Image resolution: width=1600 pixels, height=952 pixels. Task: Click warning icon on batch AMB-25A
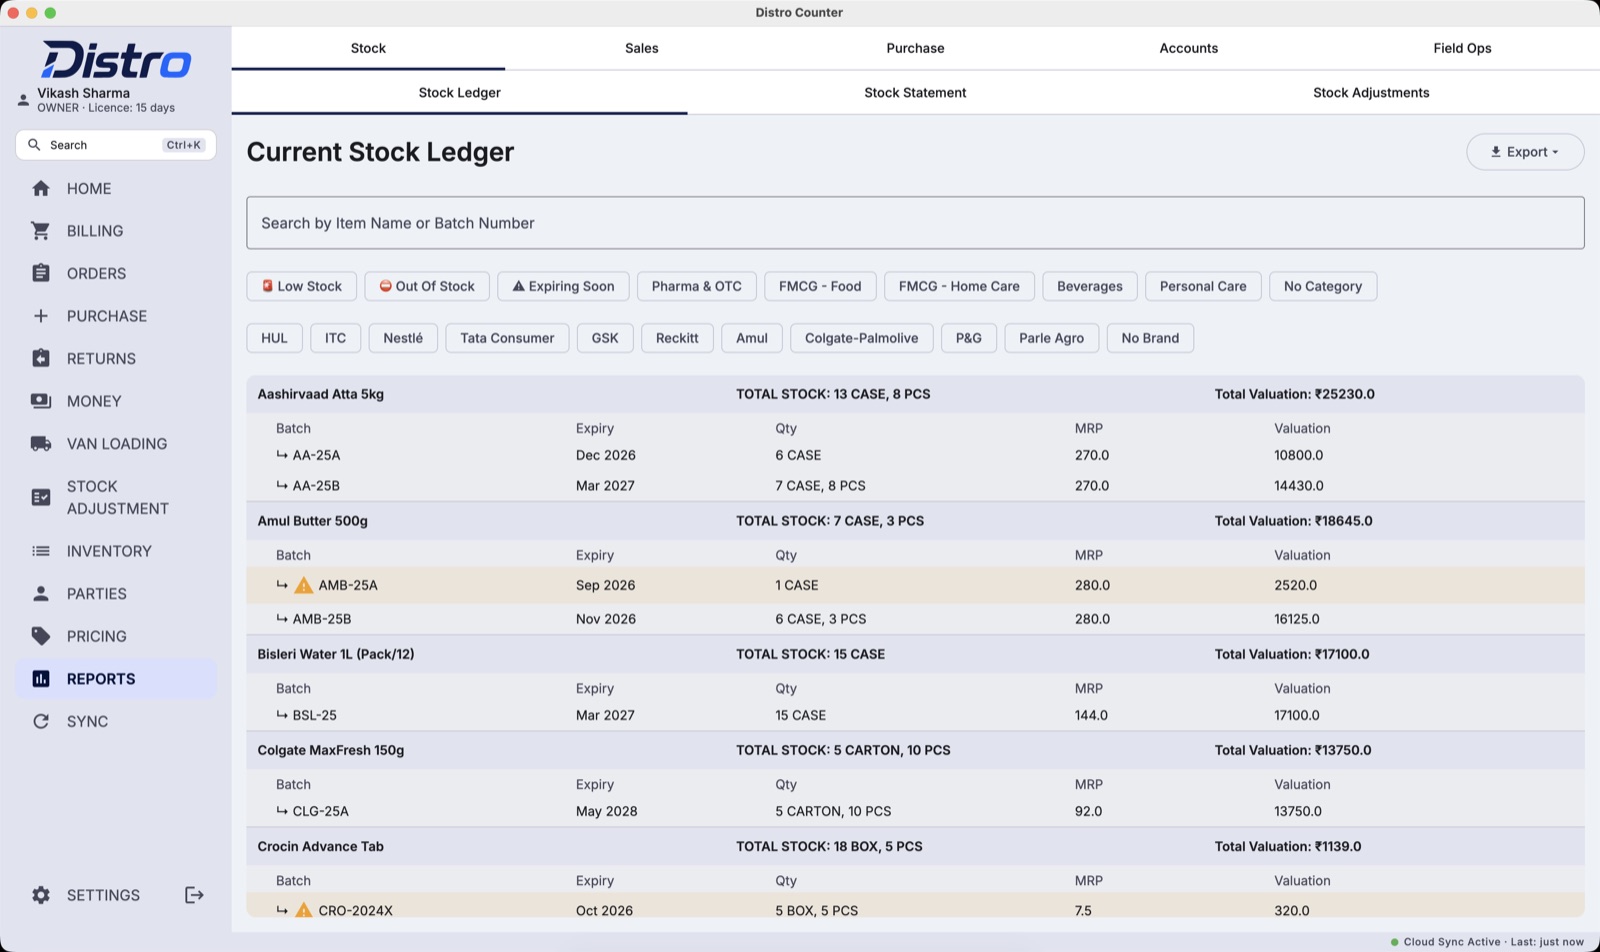click(304, 585)
